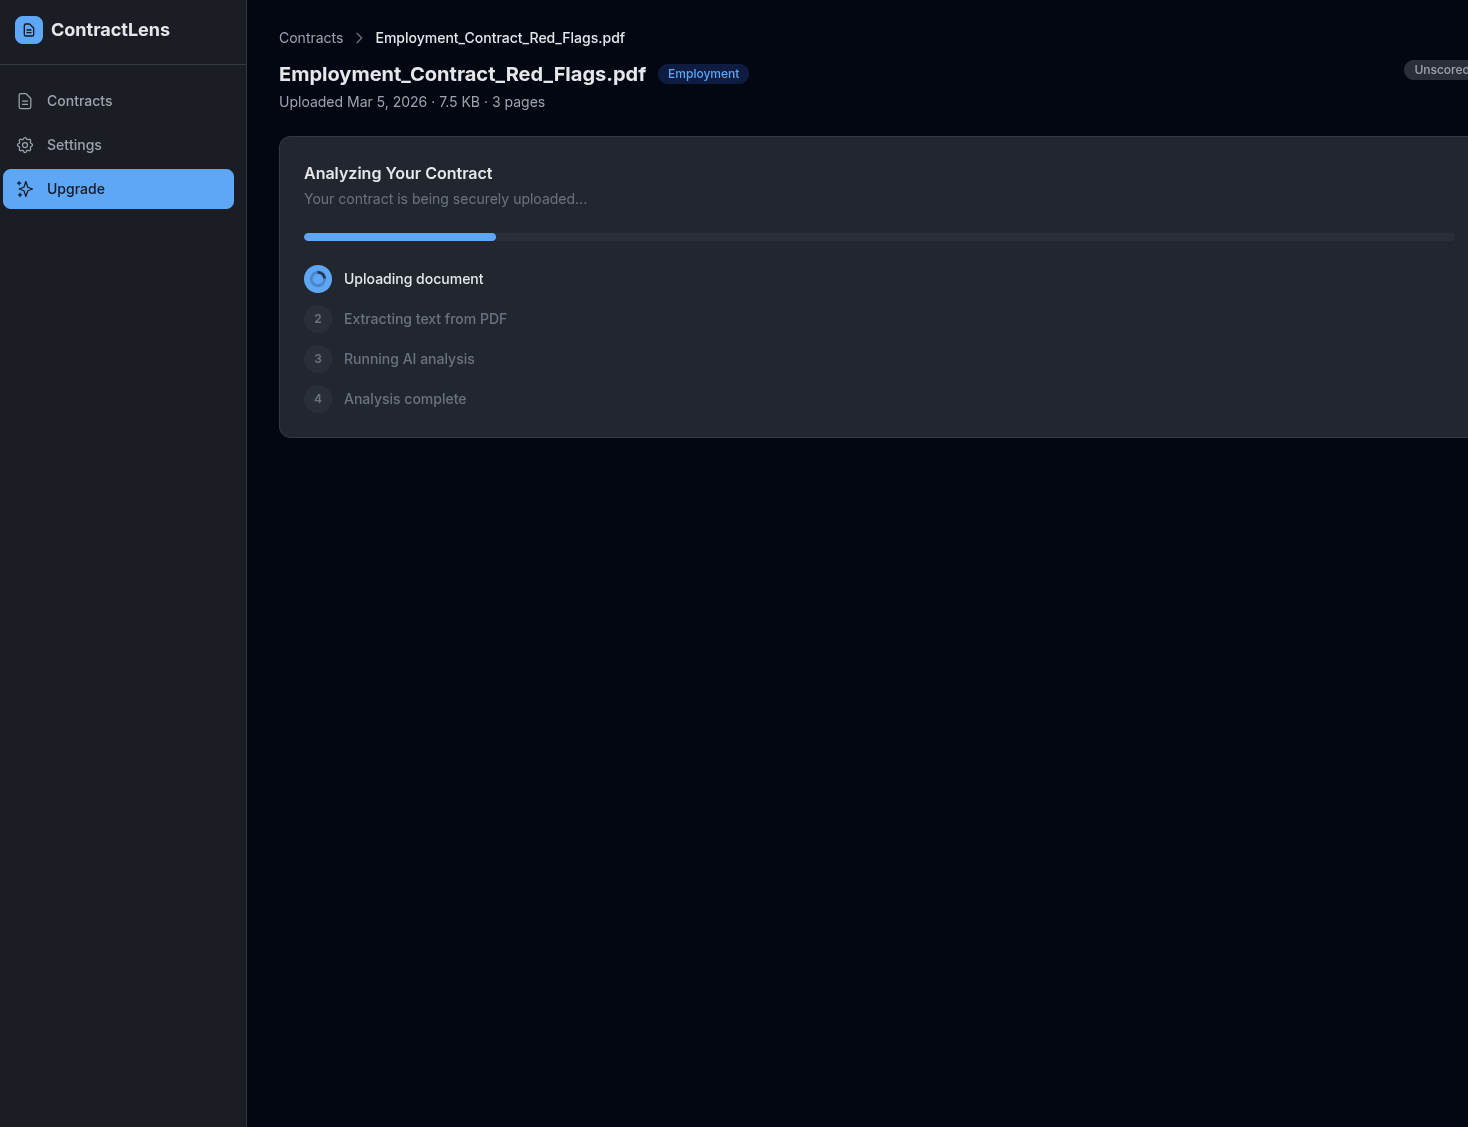Select the Upgrade sidebar button
Viewport: 1468px width, 1127px height.
pos(118,189)
